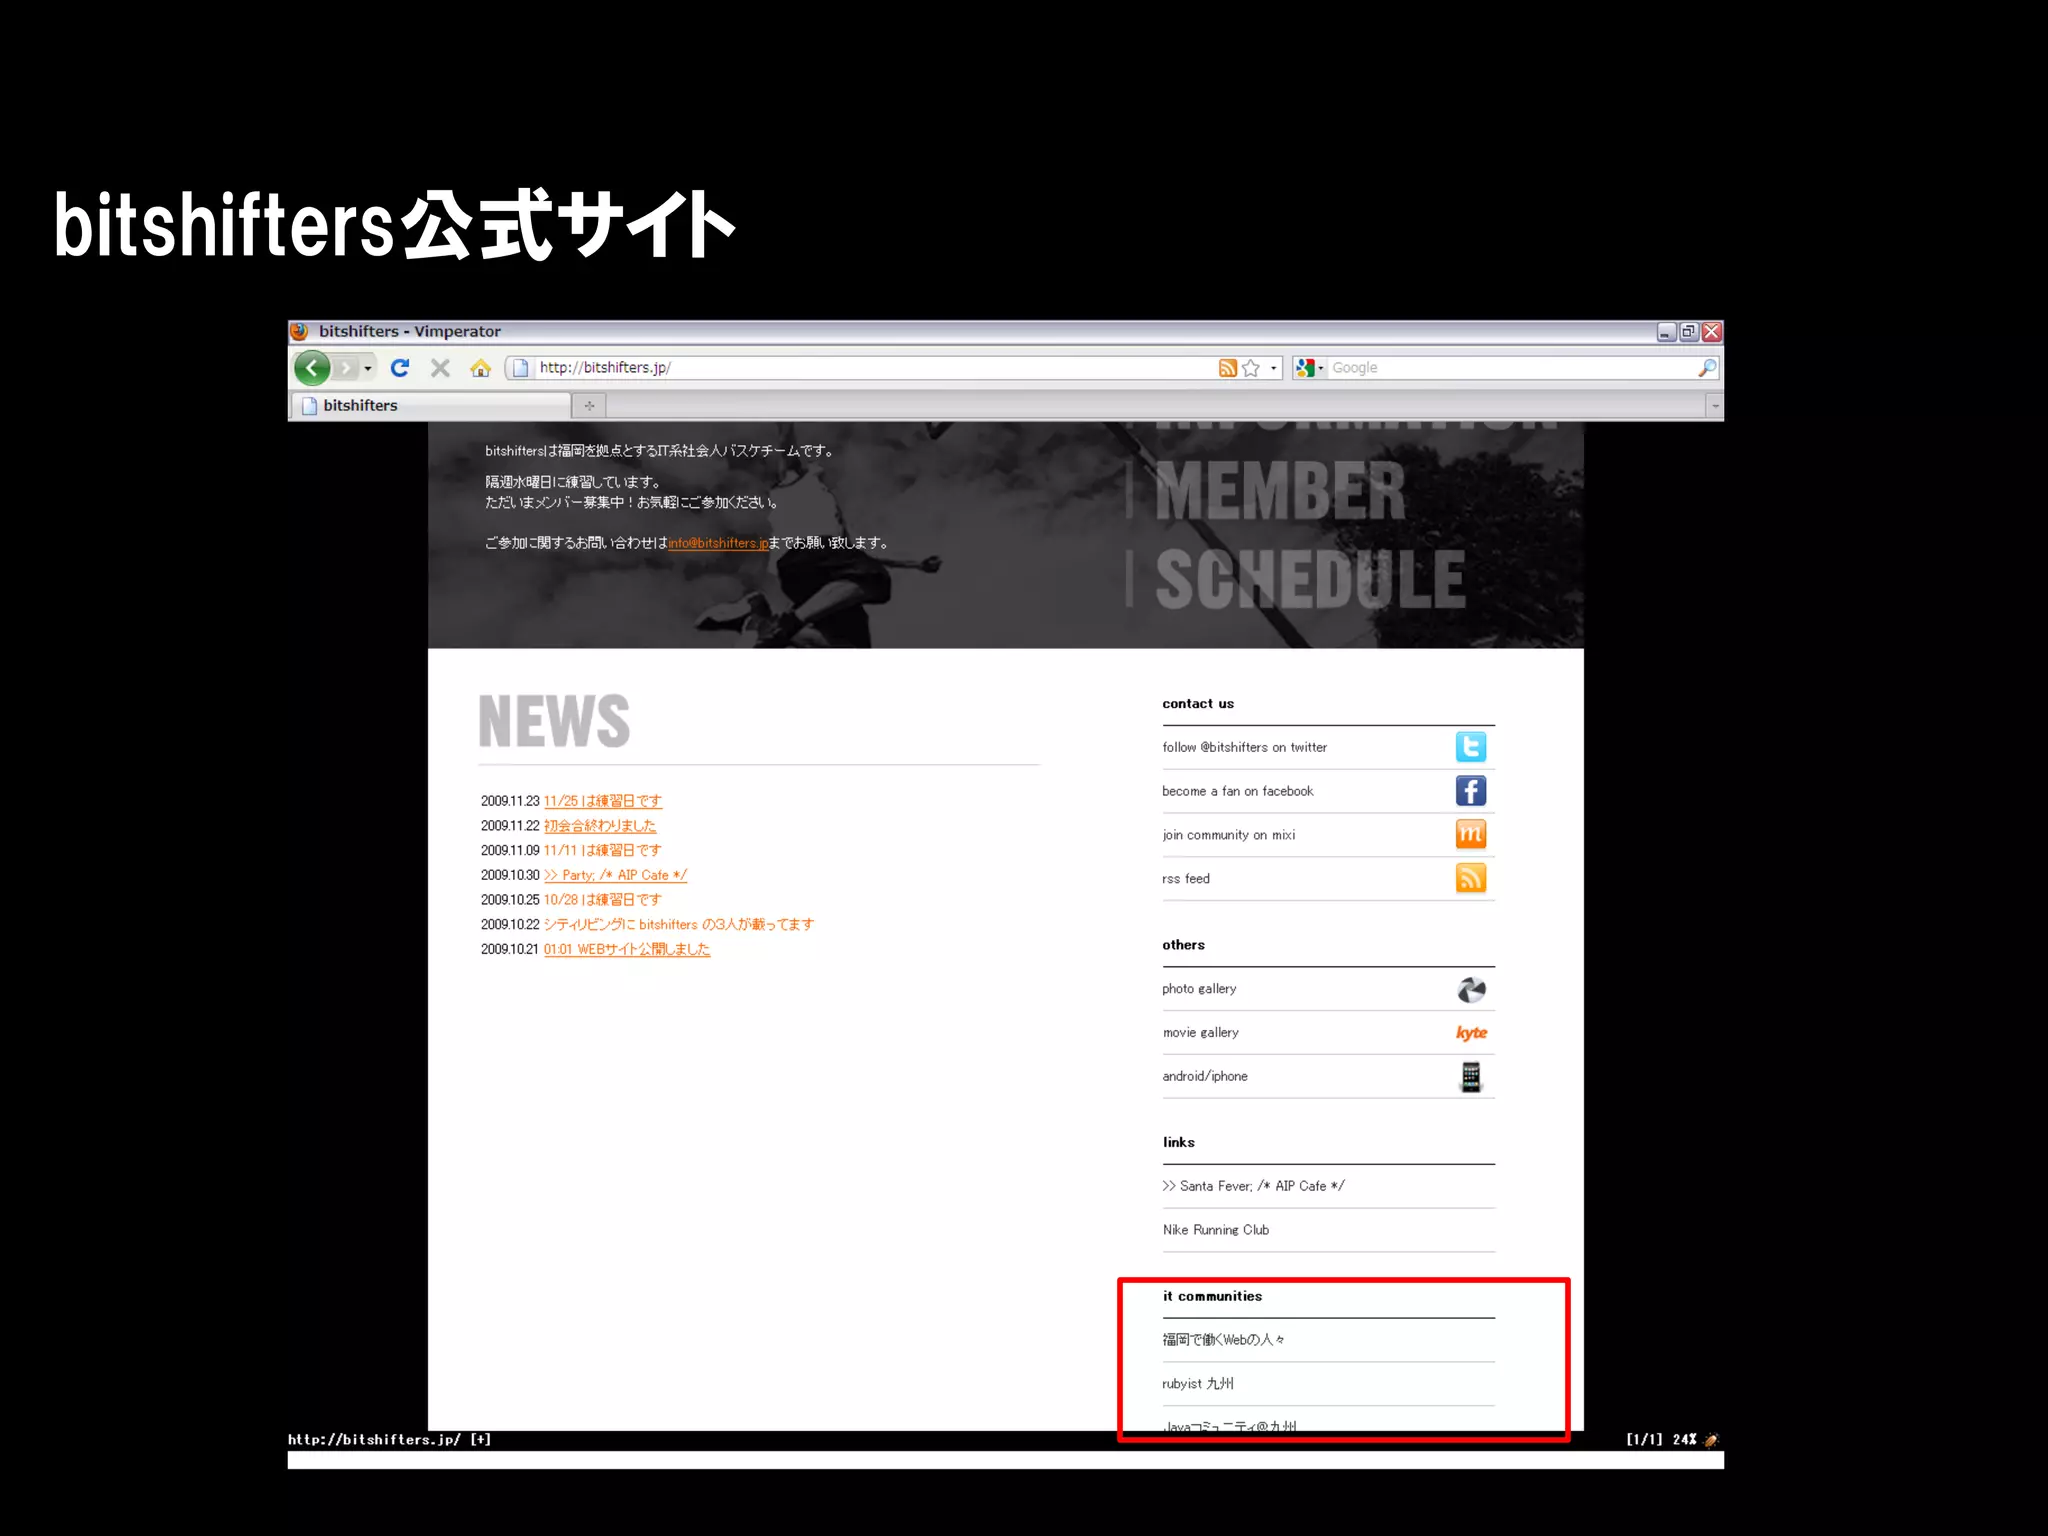Click the Firefox icon in the title bar
Viewport: 2048px width, 1536px height.
tap(299, 331)
